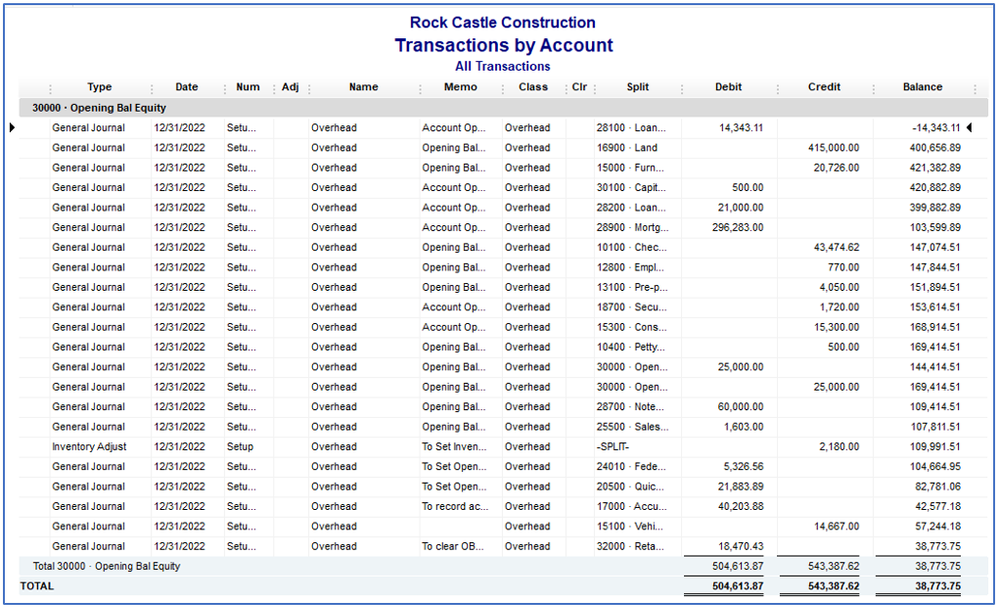Click the Balance column header

(923, 87)
